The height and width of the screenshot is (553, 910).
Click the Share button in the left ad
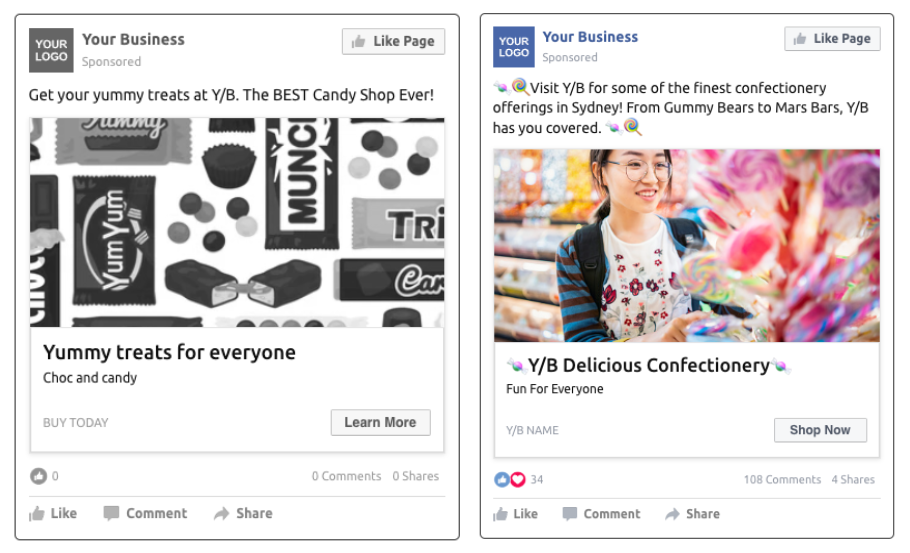click(x=243, y=513)
